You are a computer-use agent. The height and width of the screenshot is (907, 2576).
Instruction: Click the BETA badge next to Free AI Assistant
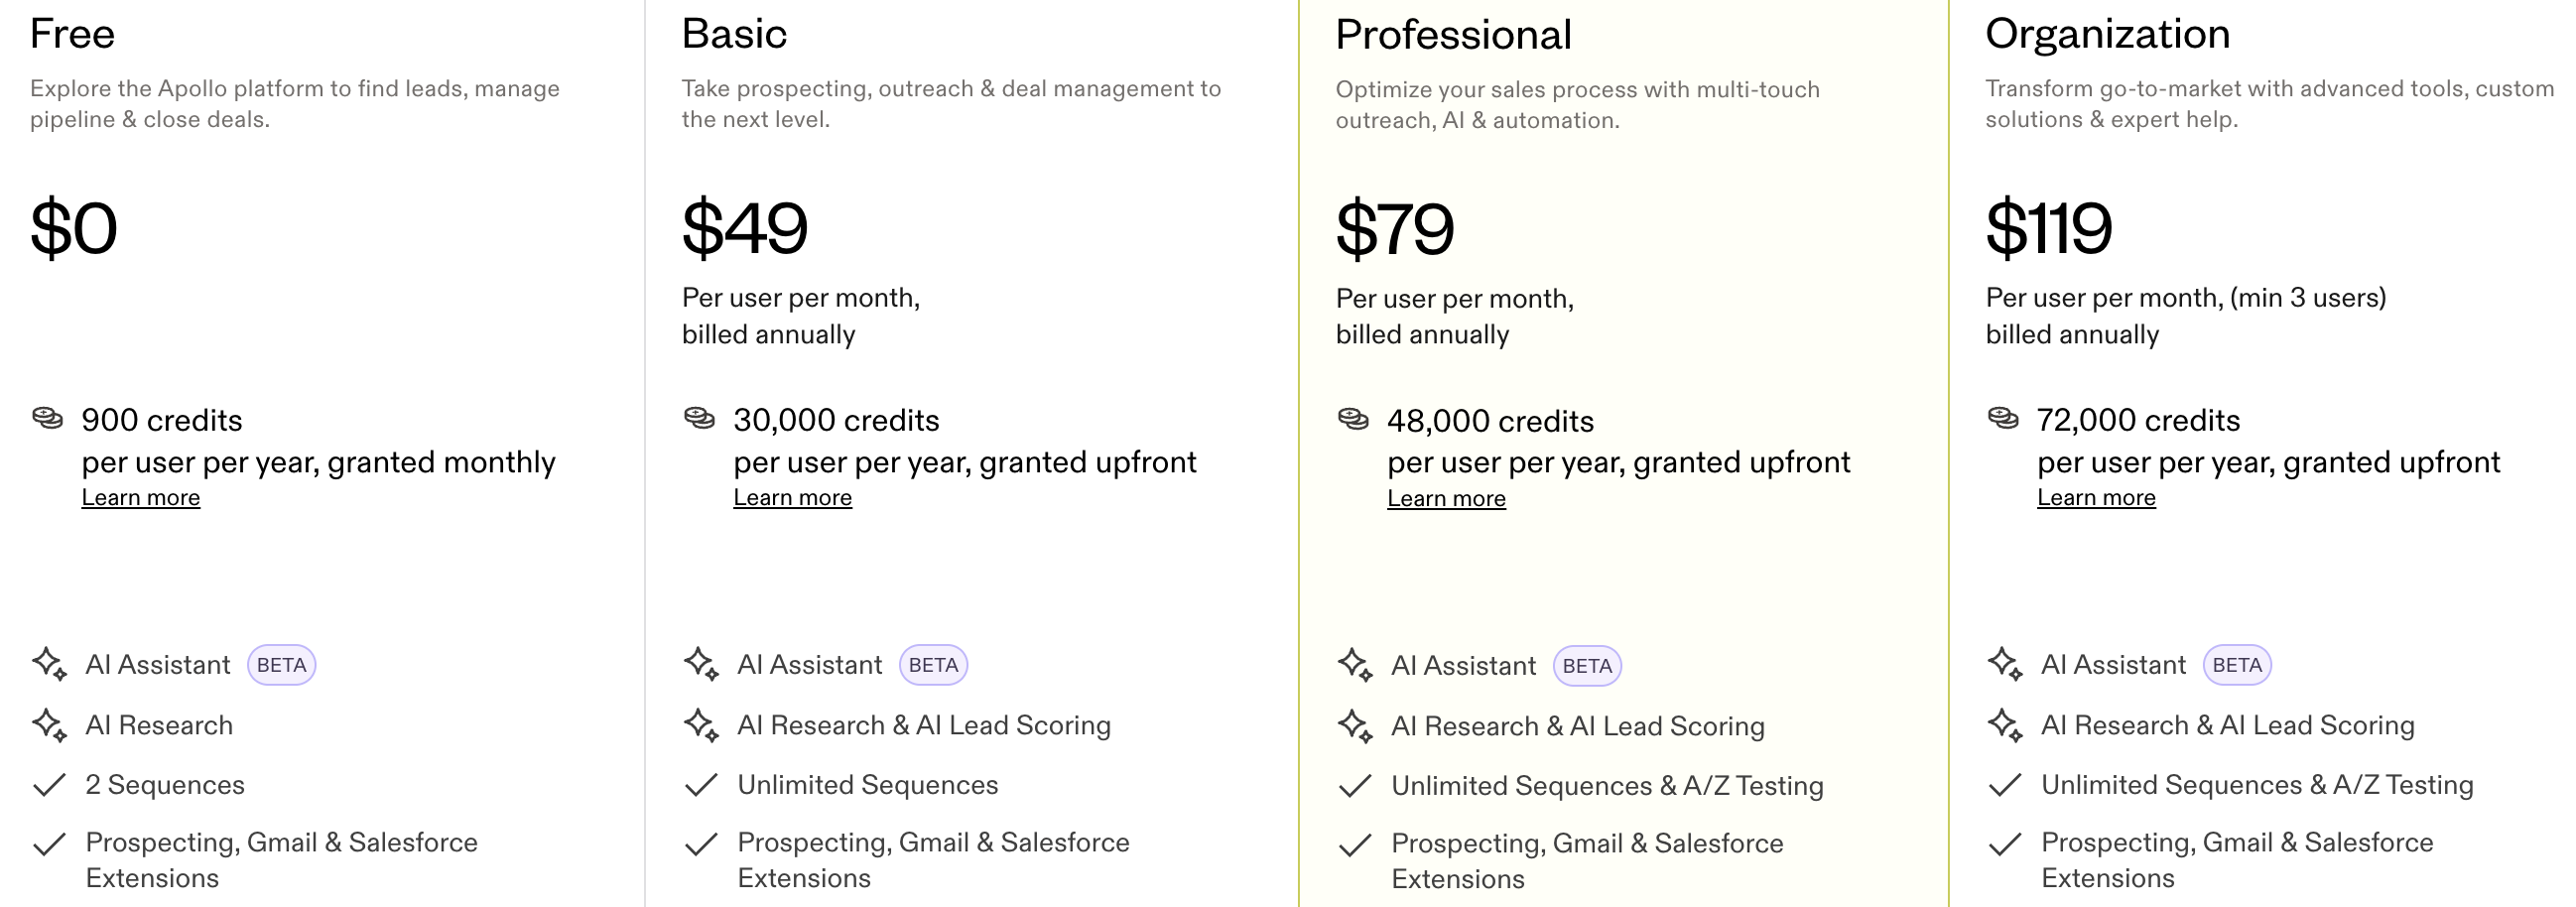point(281,663)
